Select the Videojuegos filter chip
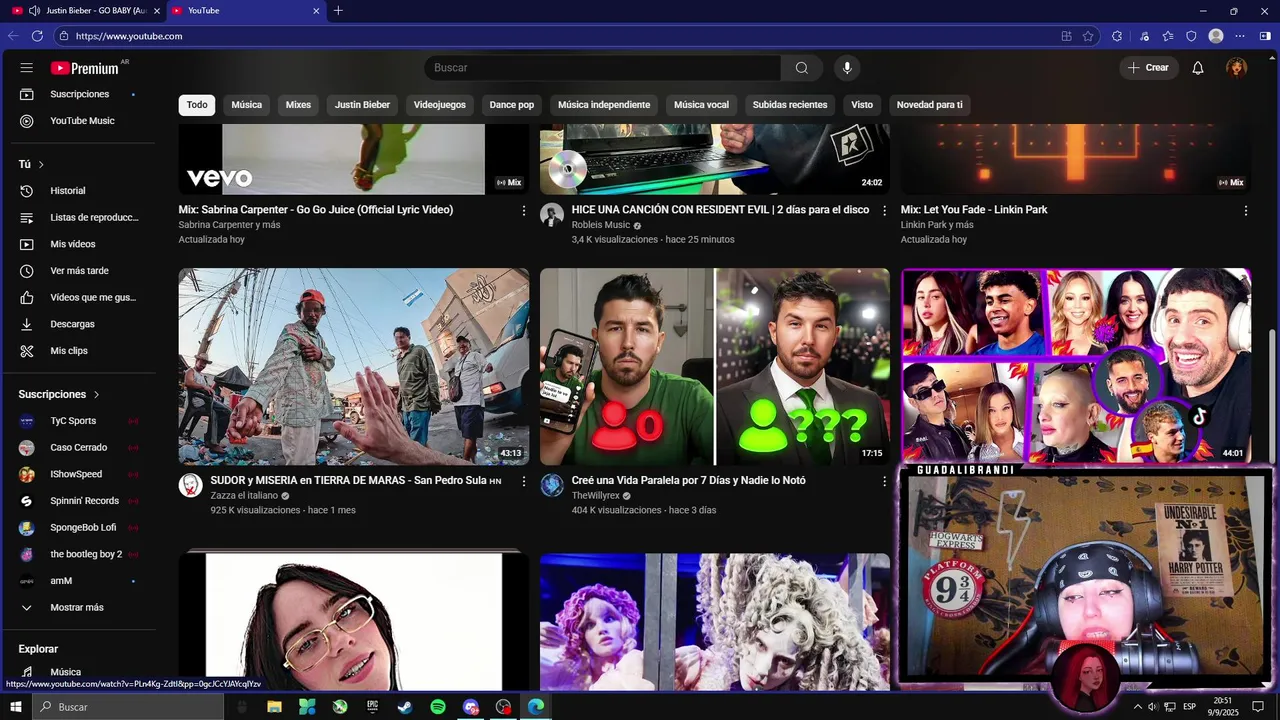The height and width of the screenshot is (720, 1280). (x=440, y=105)
